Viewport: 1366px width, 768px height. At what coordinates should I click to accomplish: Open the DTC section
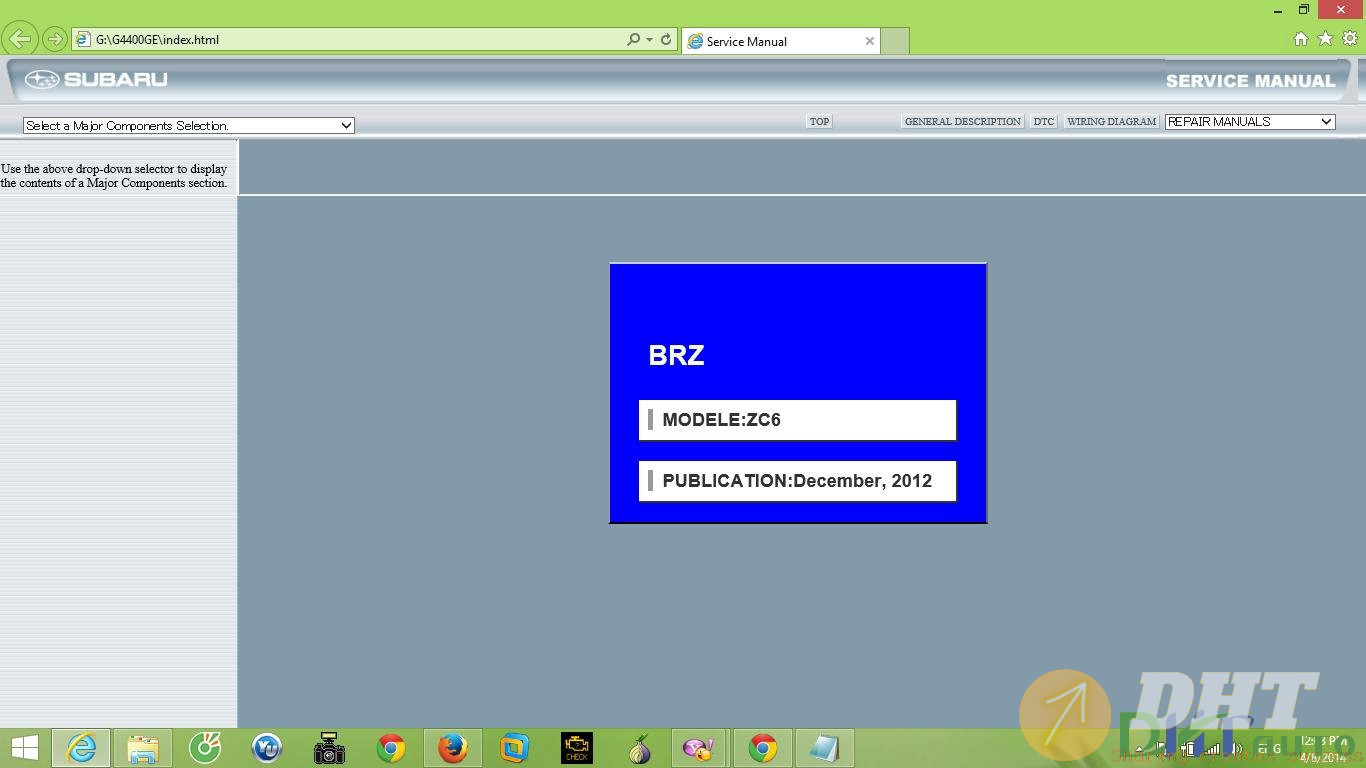pyautogui.click(x=1043, y=121)
